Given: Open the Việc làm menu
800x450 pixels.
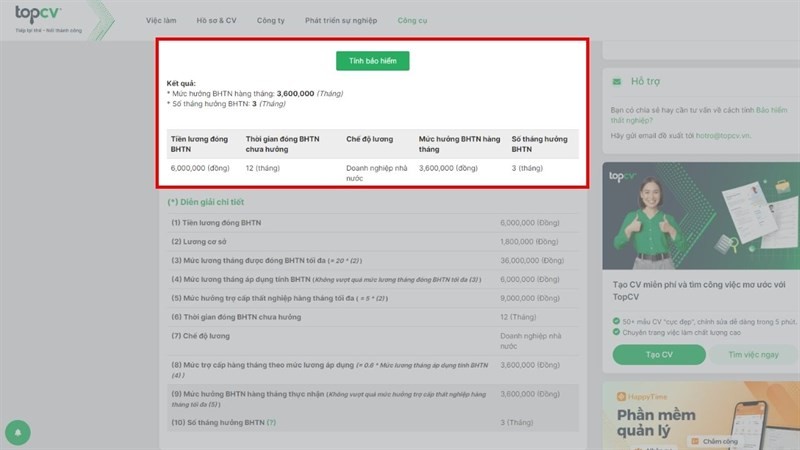Looking at the screenshot, I should coord(161,20).
